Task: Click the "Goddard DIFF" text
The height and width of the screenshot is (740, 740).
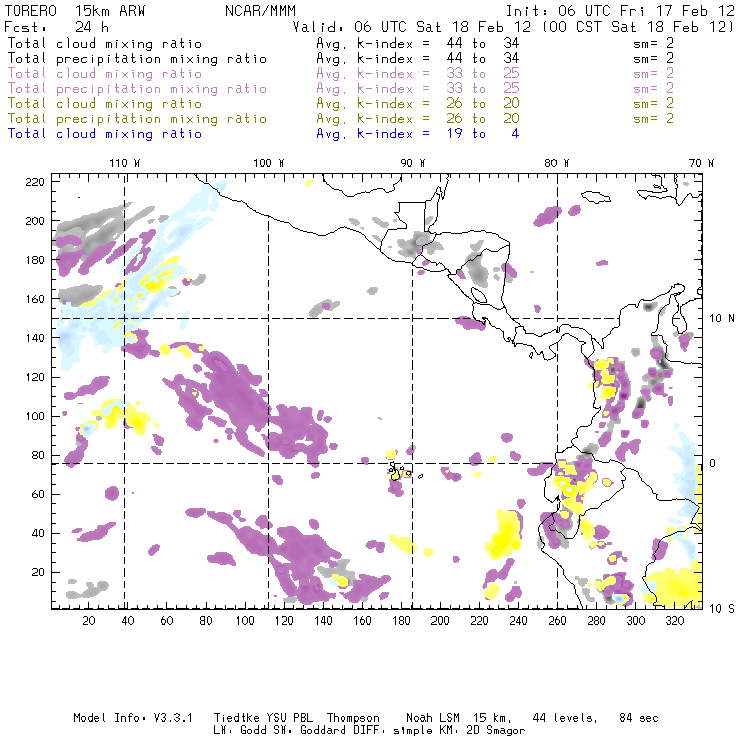Action: tap(340, 730)
